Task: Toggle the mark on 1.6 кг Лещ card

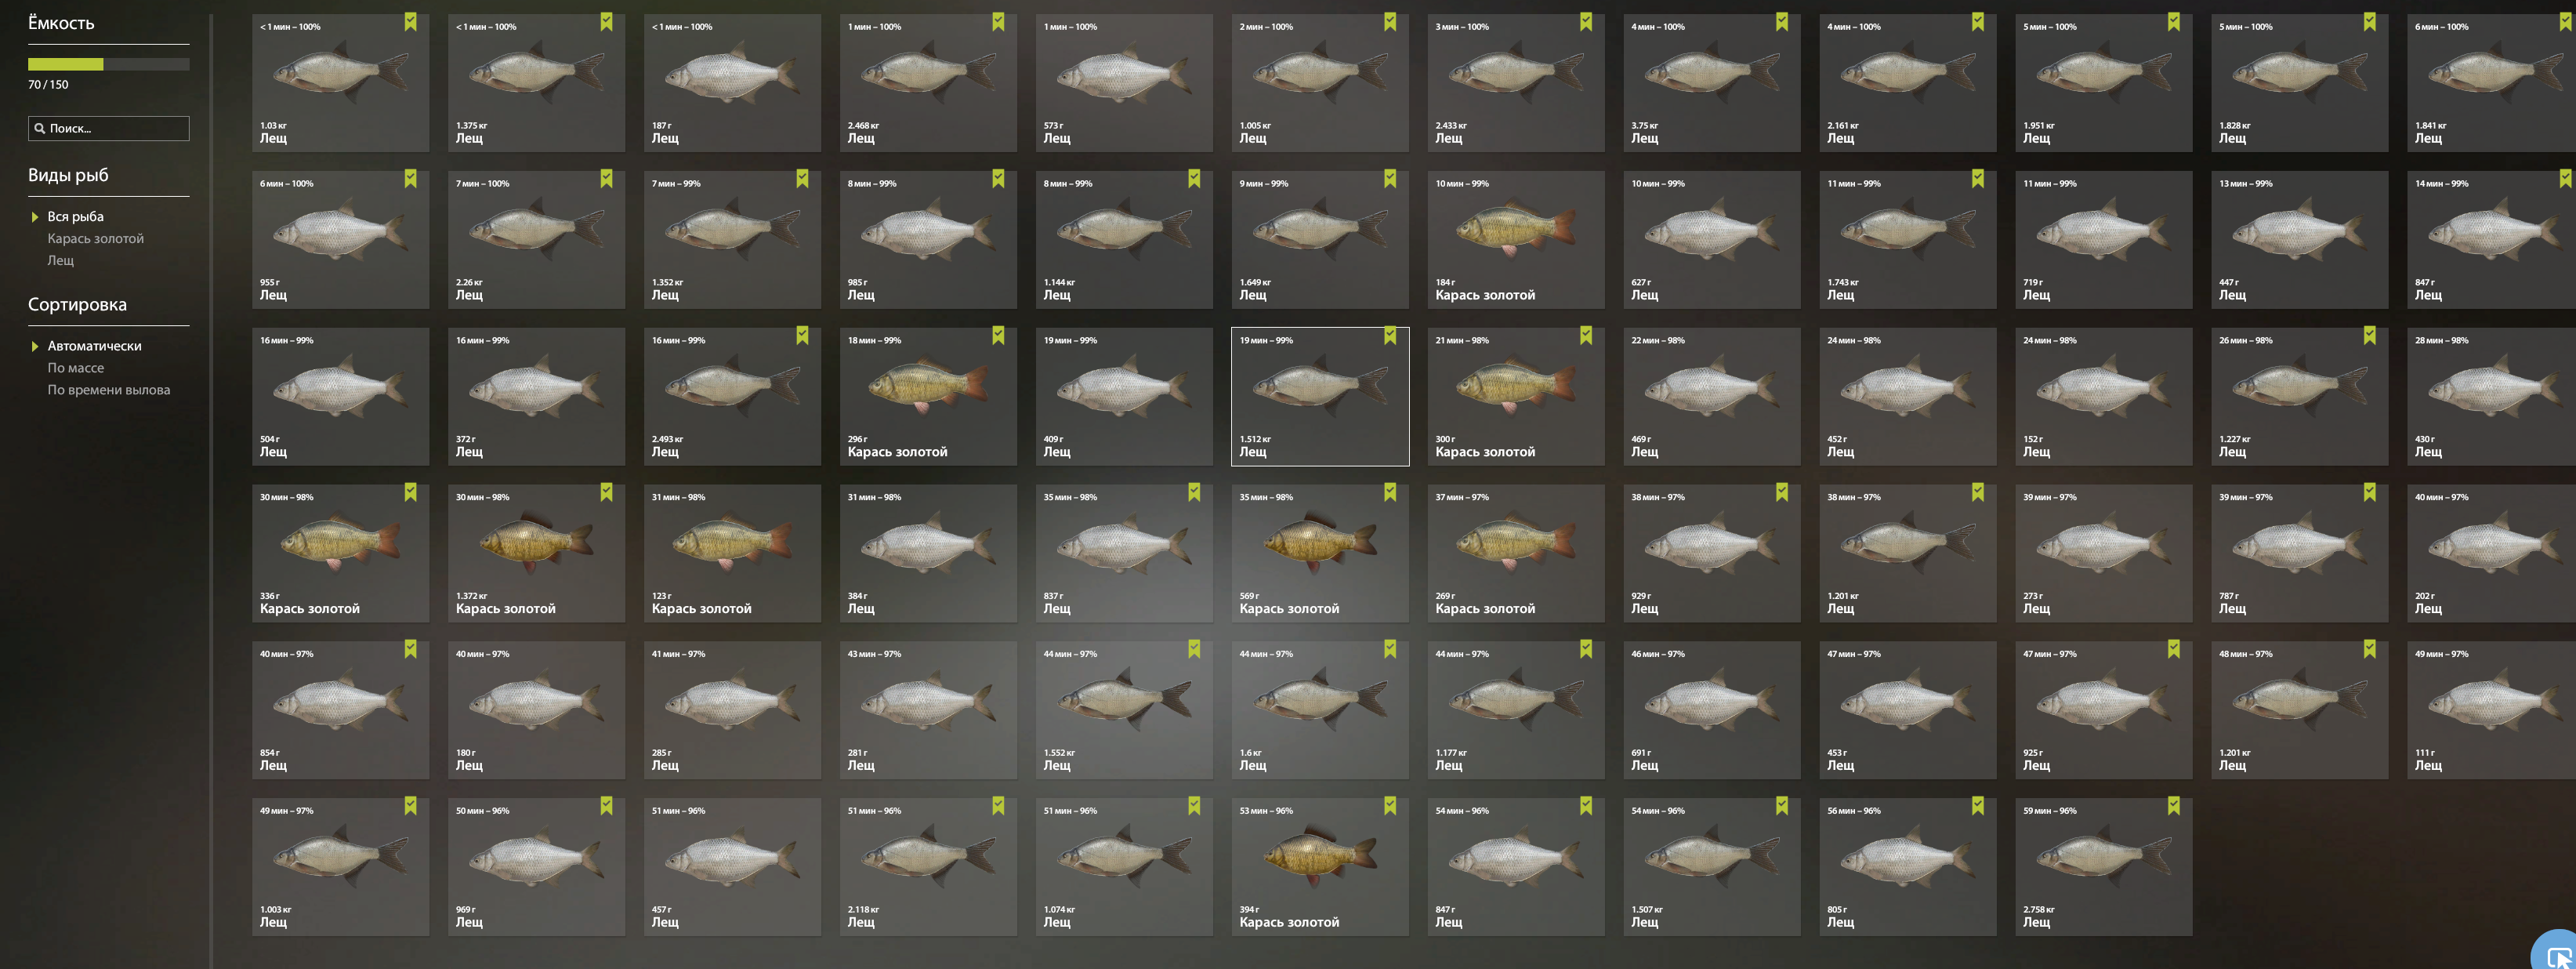Action: 1390,649
